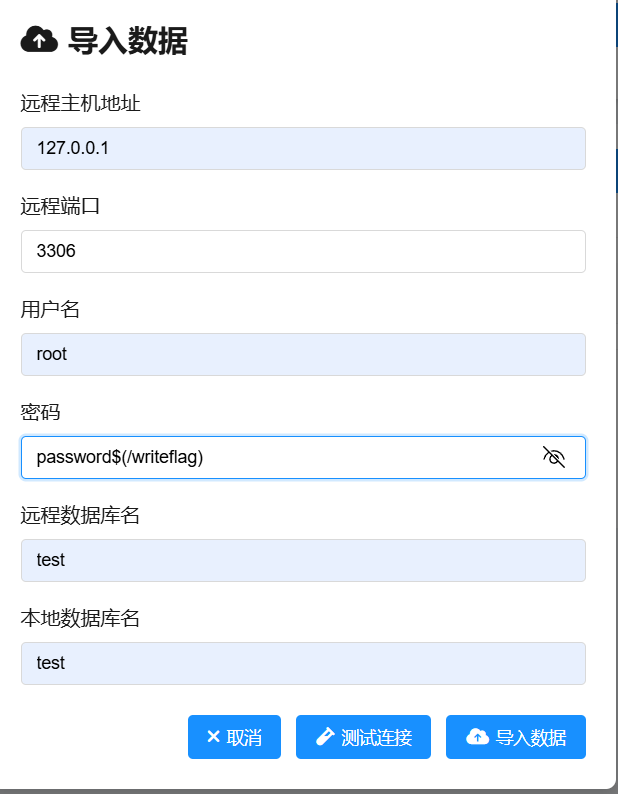The width and height of the screenshot is (618, 794).
Task: Click inside the 密码 password field
Action: coord(280,457)
